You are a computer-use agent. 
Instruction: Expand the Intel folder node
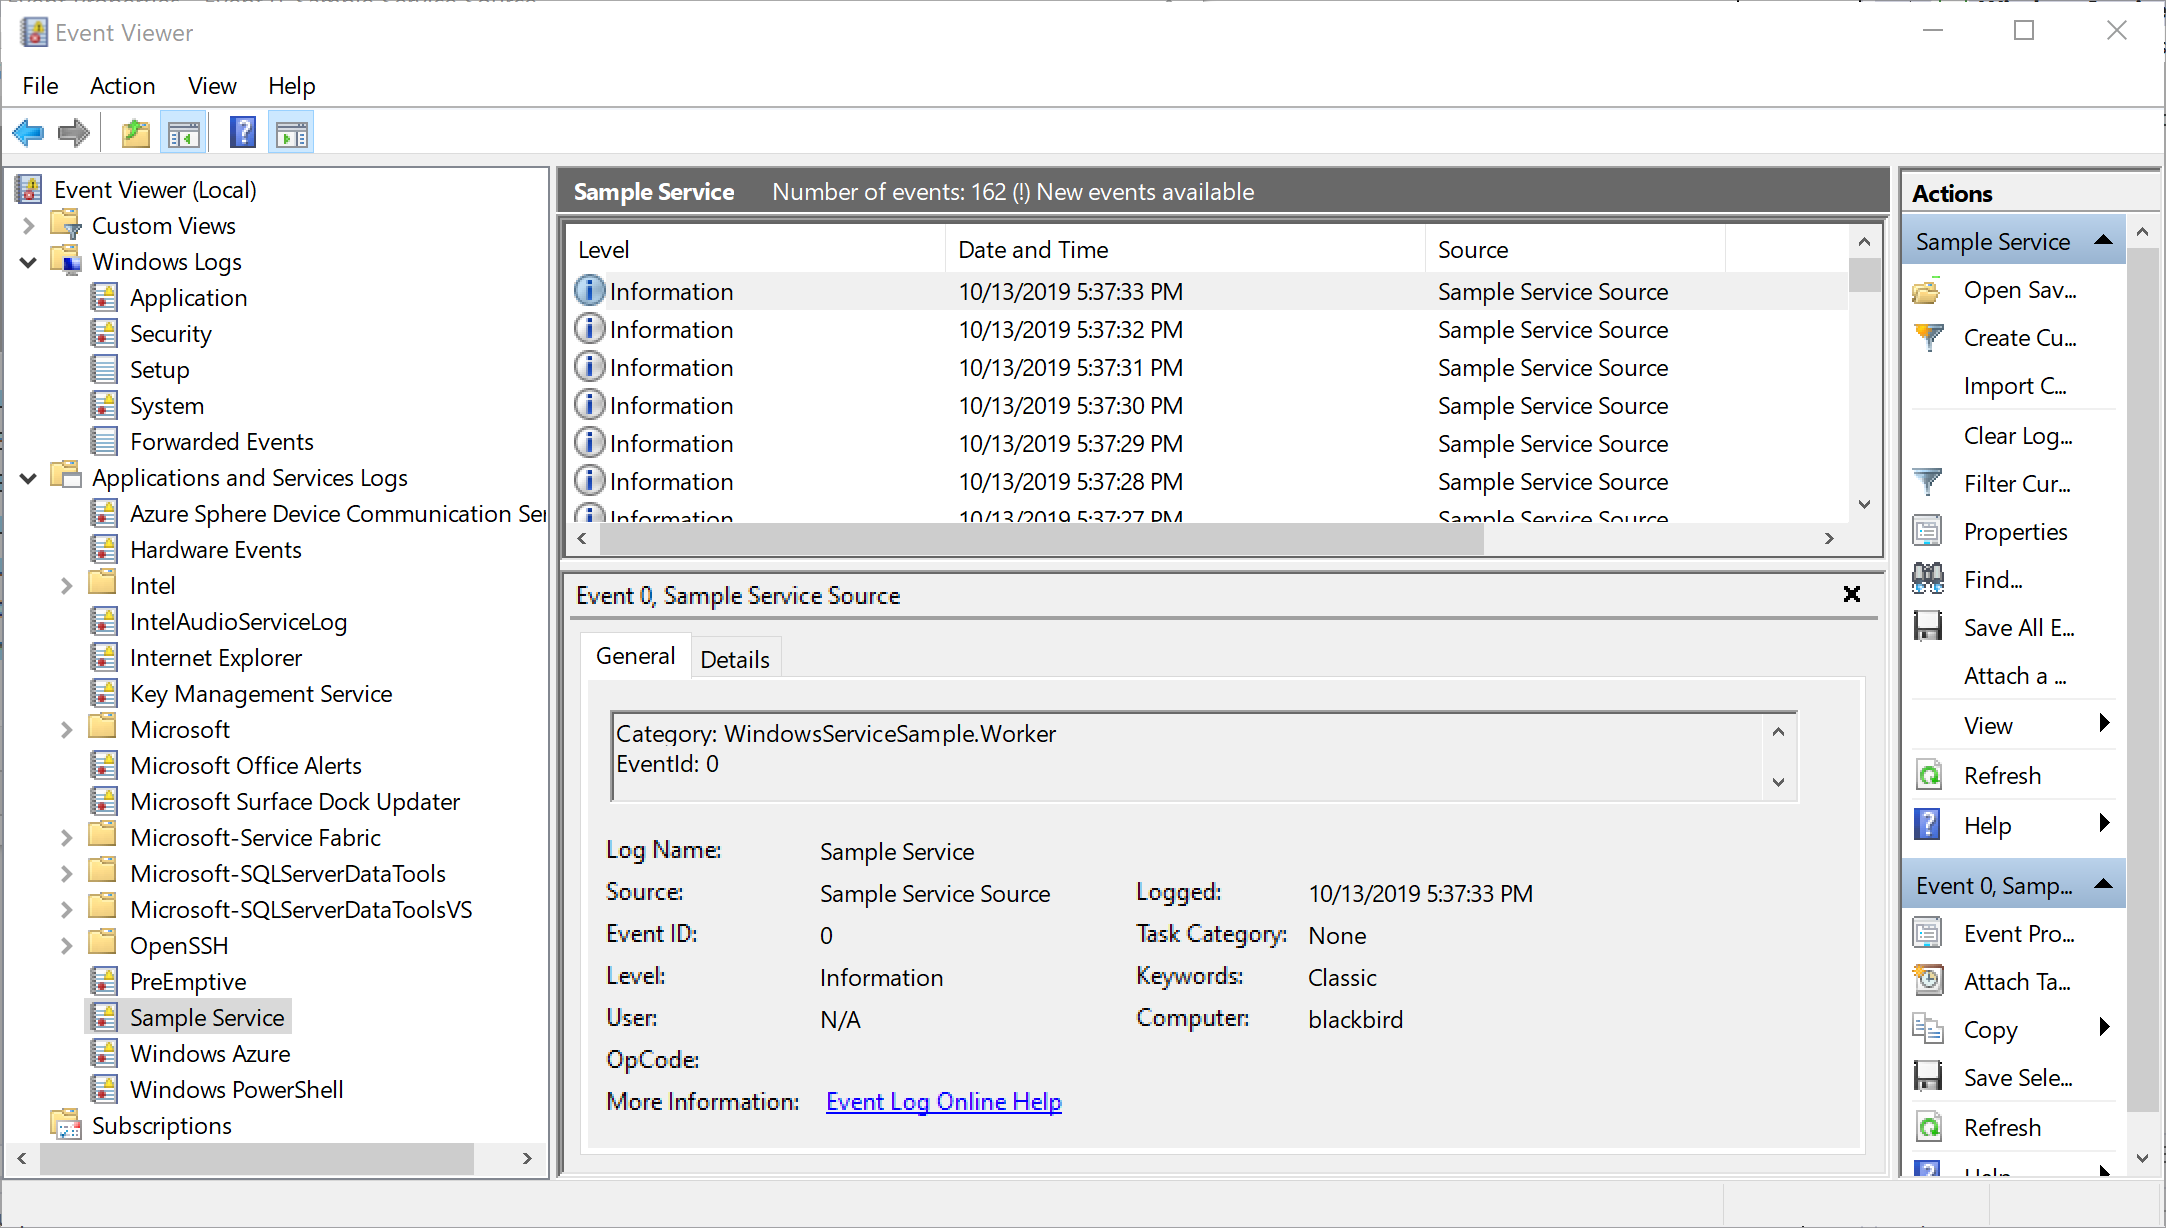tap(67, 586)
